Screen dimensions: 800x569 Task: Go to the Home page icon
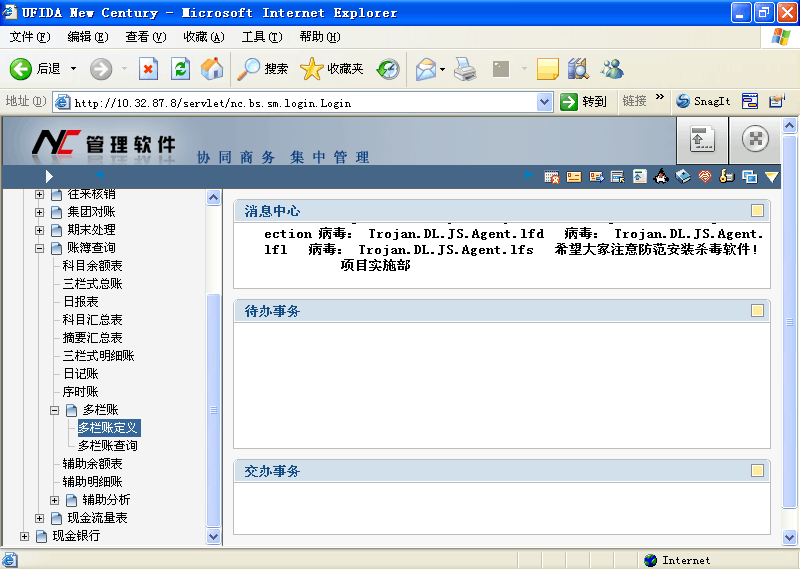[212, 69]
